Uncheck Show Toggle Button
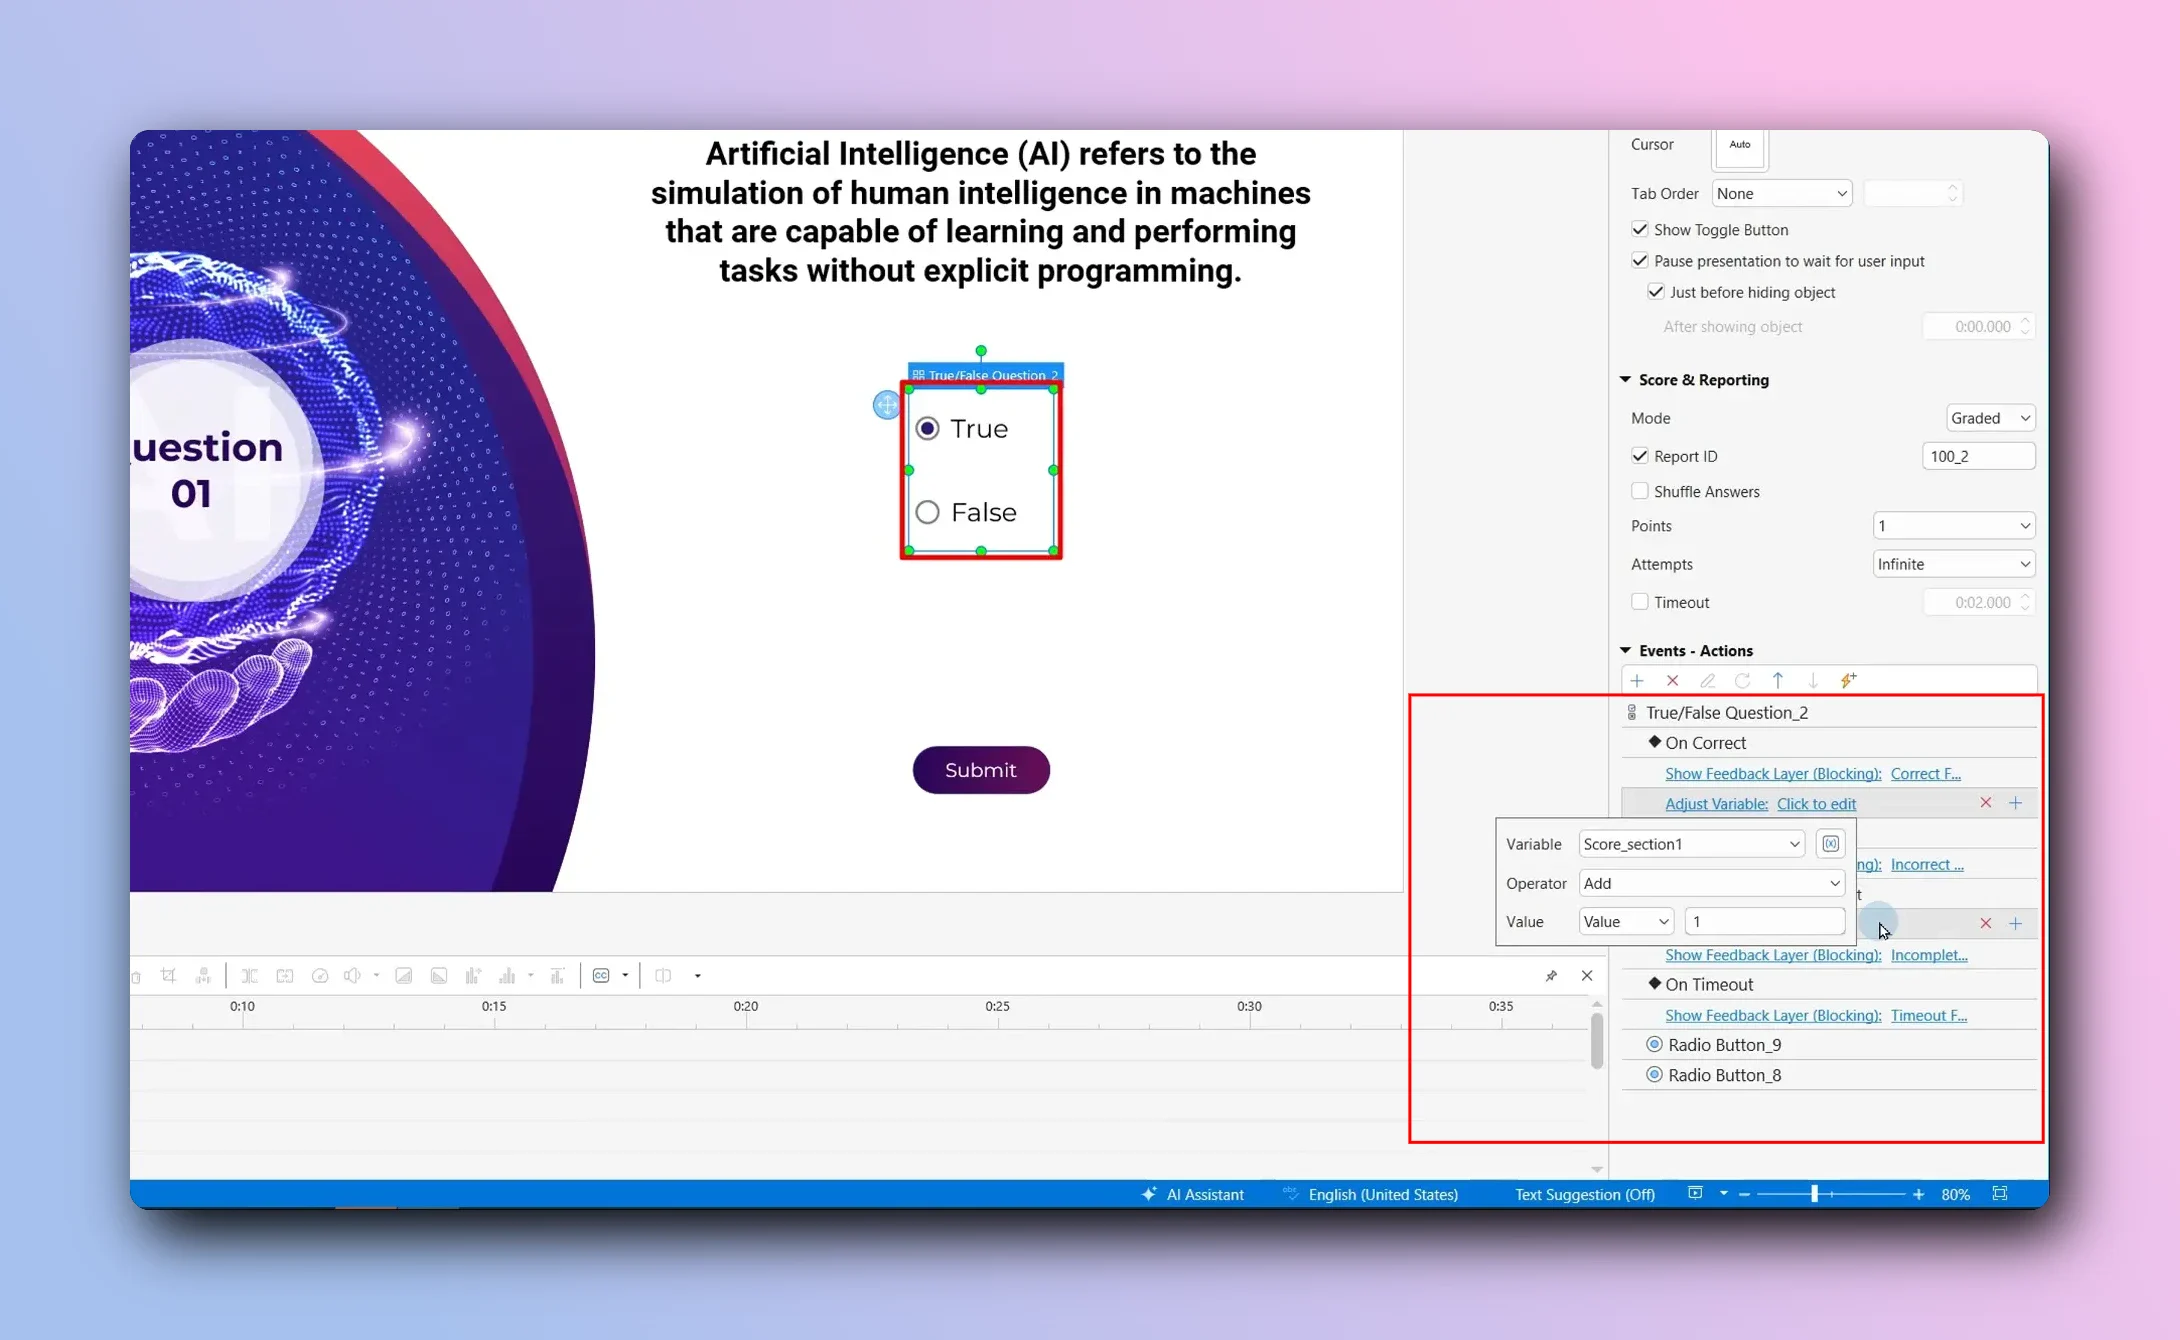This screenshot has height=1340, width=2180. coord(1640,229)
